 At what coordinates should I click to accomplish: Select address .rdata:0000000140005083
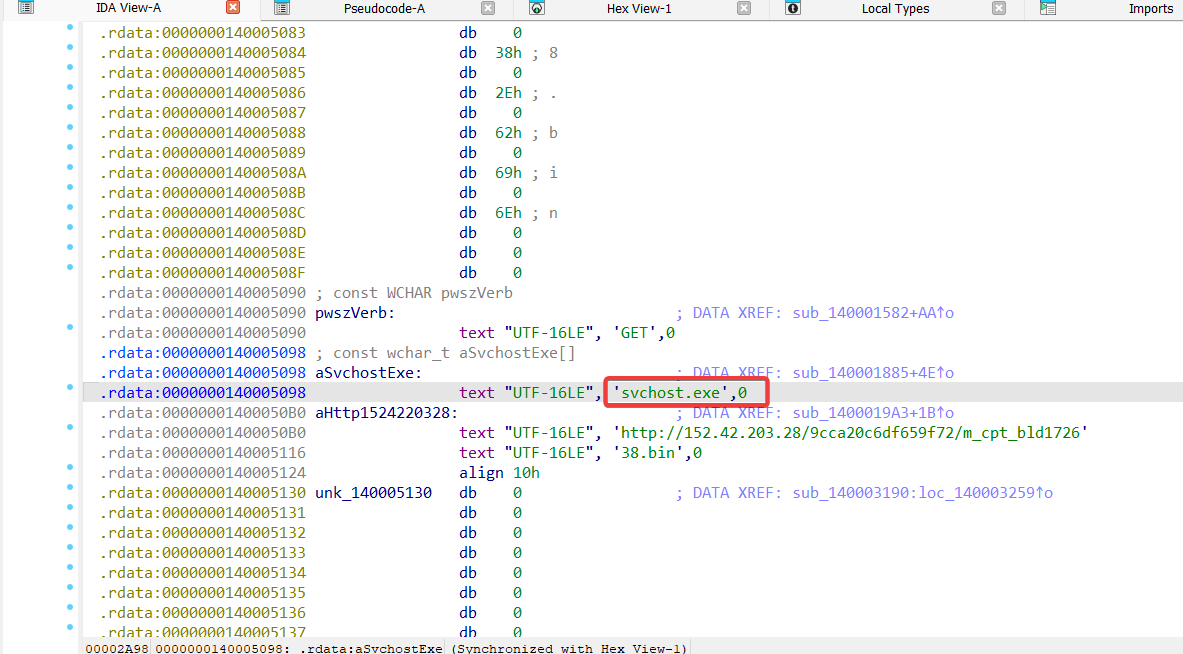(203, 32)
